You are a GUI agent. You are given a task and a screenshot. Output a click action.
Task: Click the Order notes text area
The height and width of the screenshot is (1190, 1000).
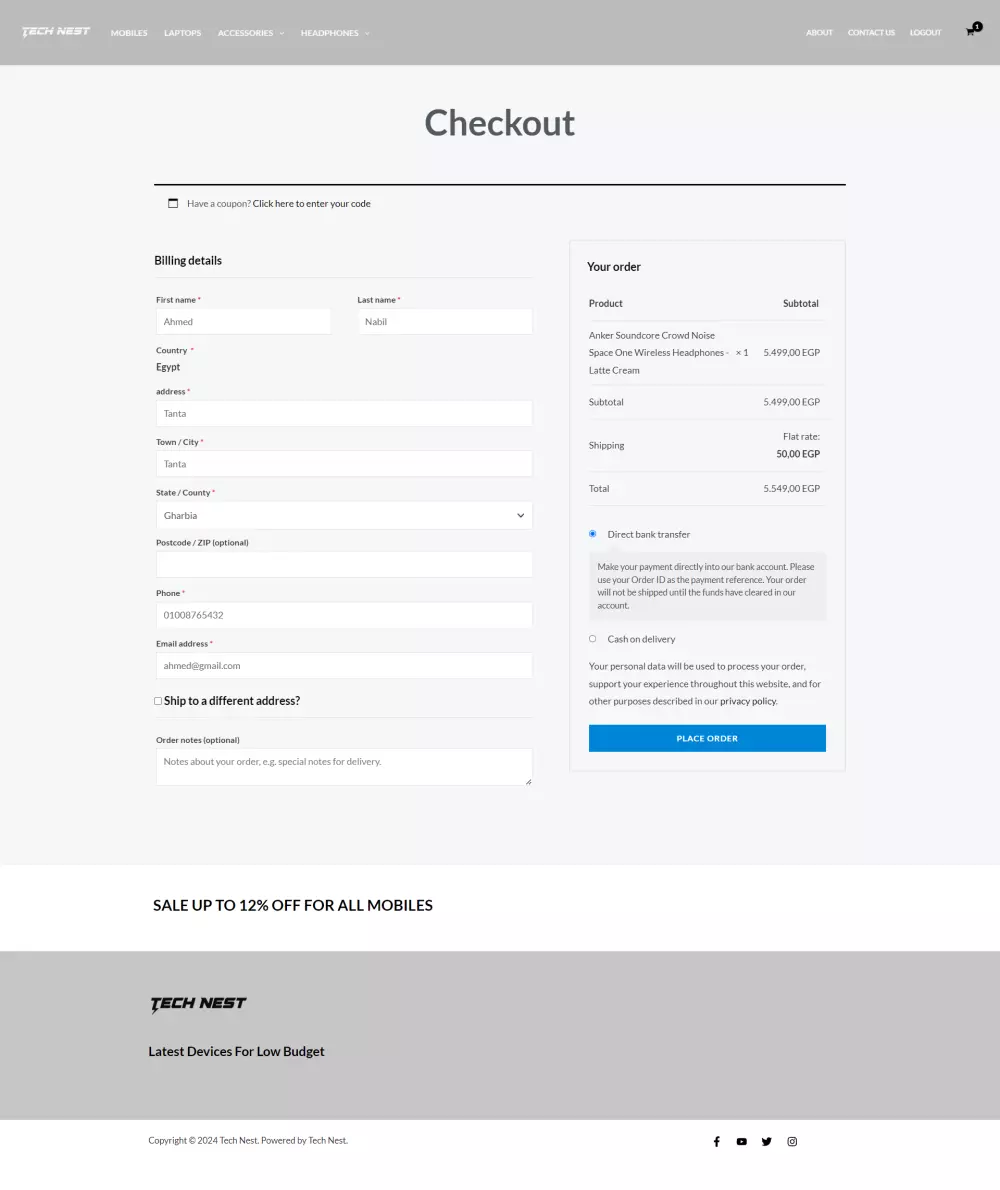[344, 766]
